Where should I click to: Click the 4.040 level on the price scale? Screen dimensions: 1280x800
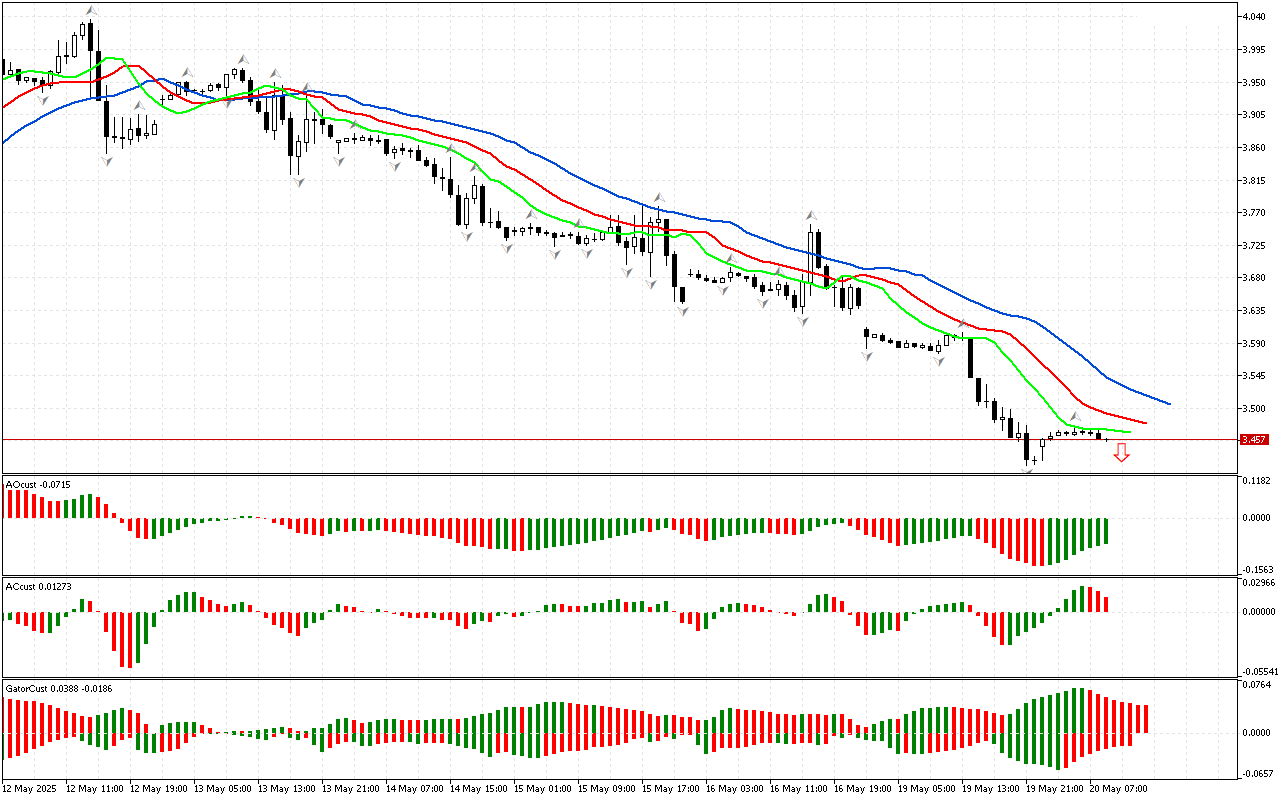[x=1253, y=17]
